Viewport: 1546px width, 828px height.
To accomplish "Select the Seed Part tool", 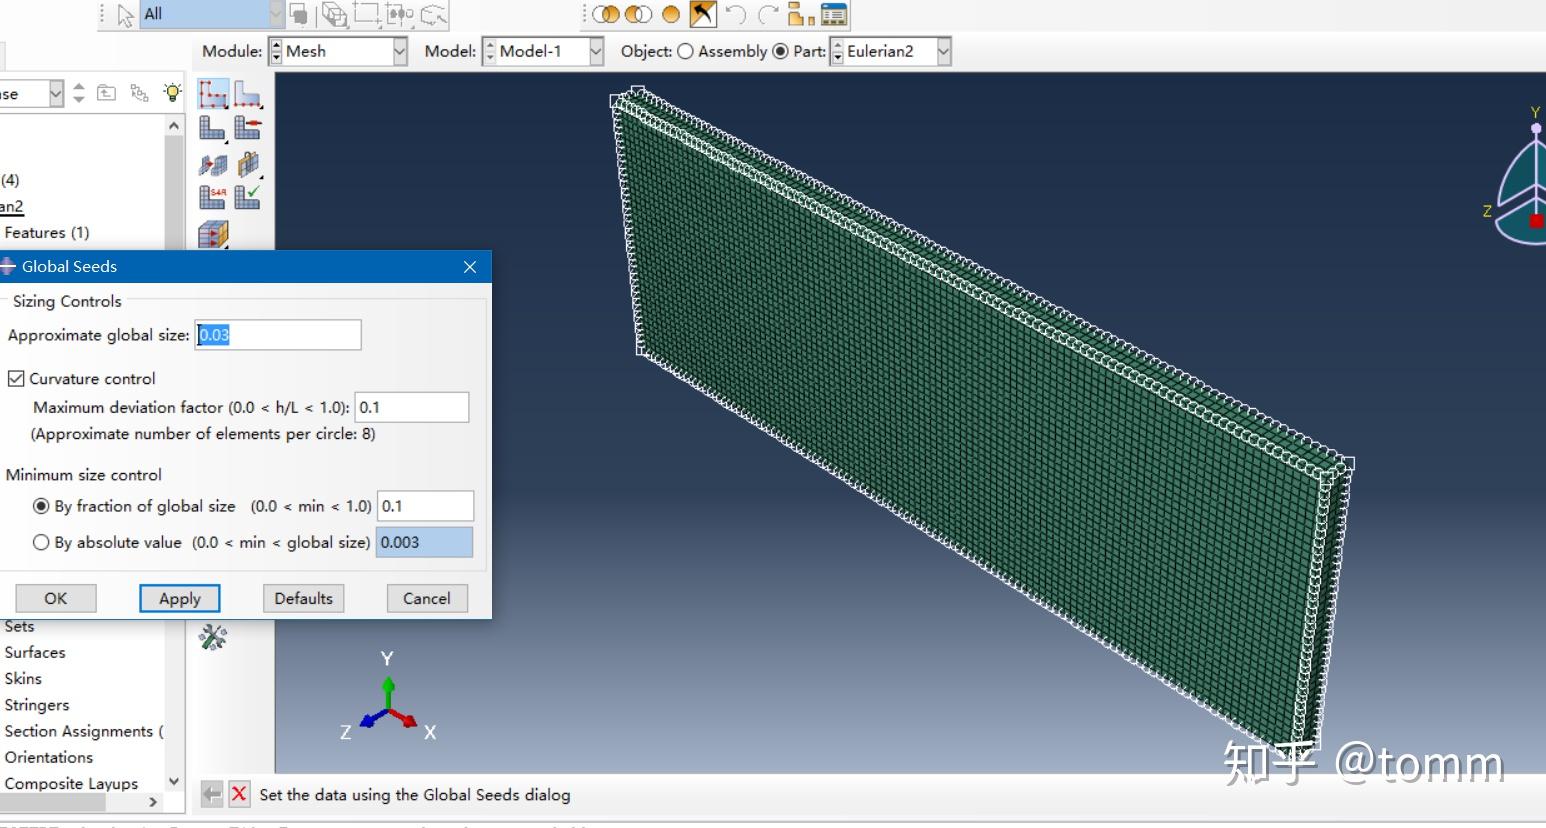I will coord(212,93).
